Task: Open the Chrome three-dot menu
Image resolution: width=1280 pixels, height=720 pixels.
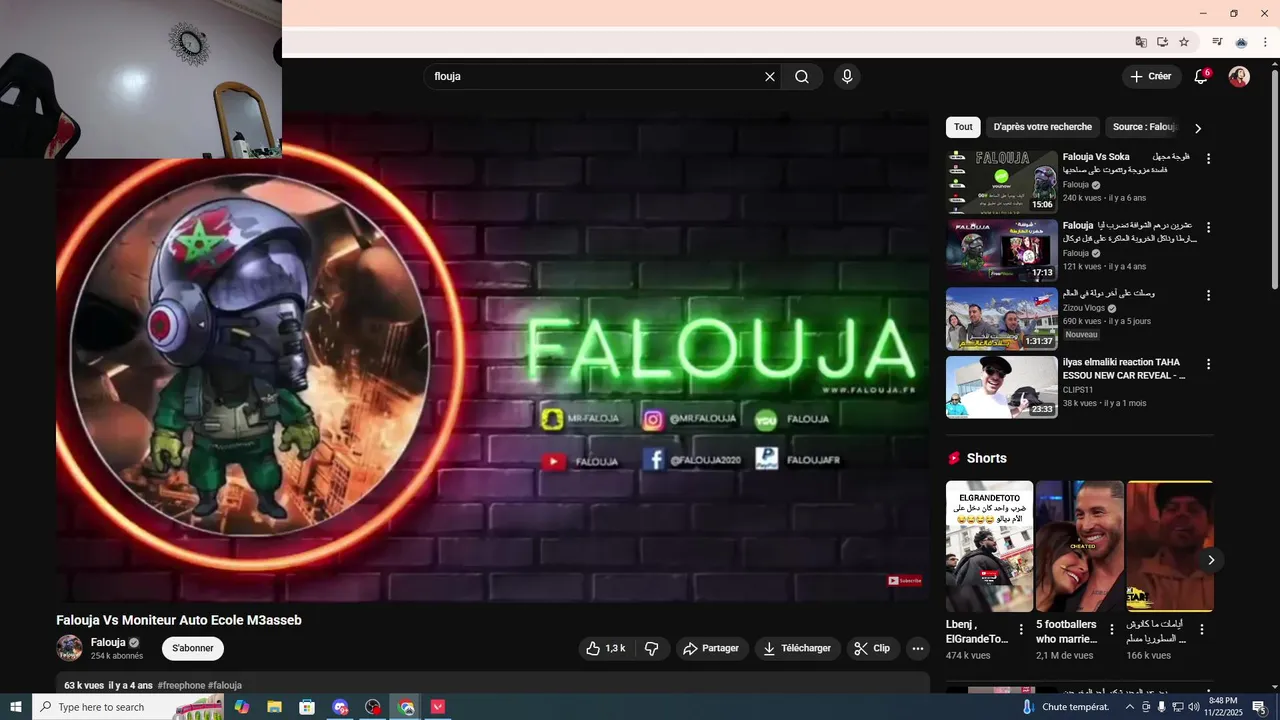Action: point(1265,42)
